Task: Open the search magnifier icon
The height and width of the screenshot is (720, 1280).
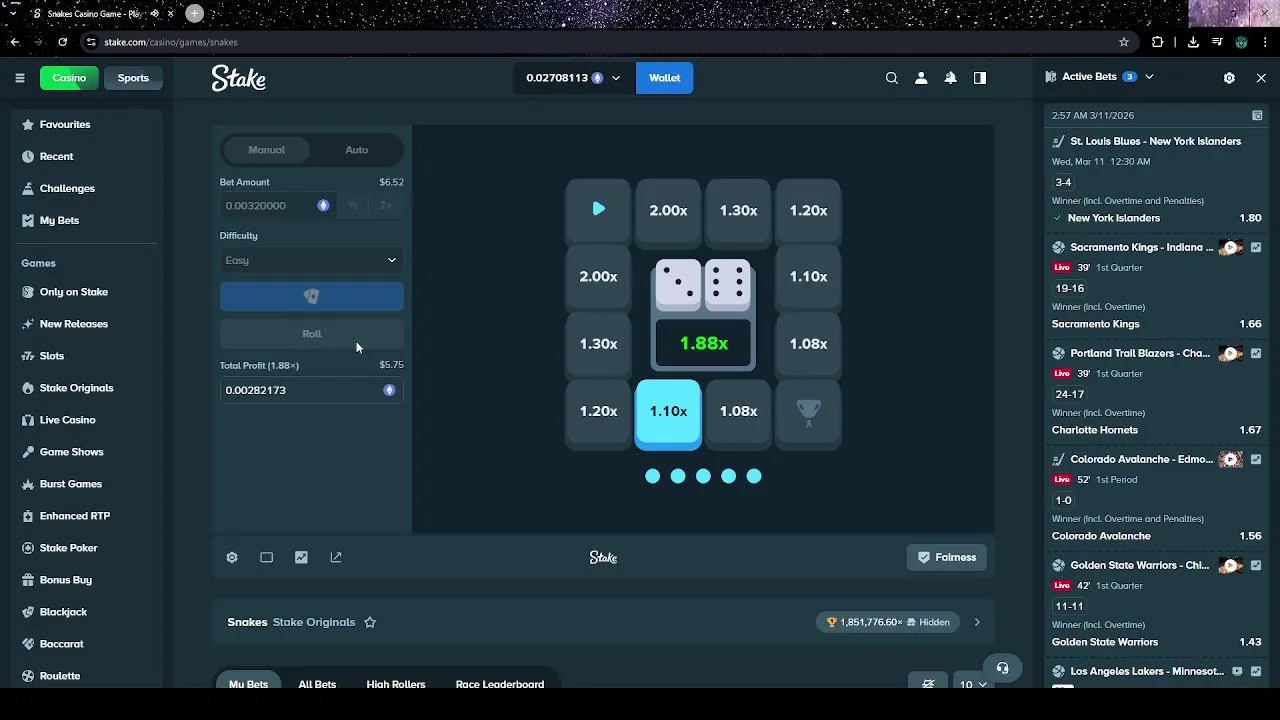Action: [892, 78]
